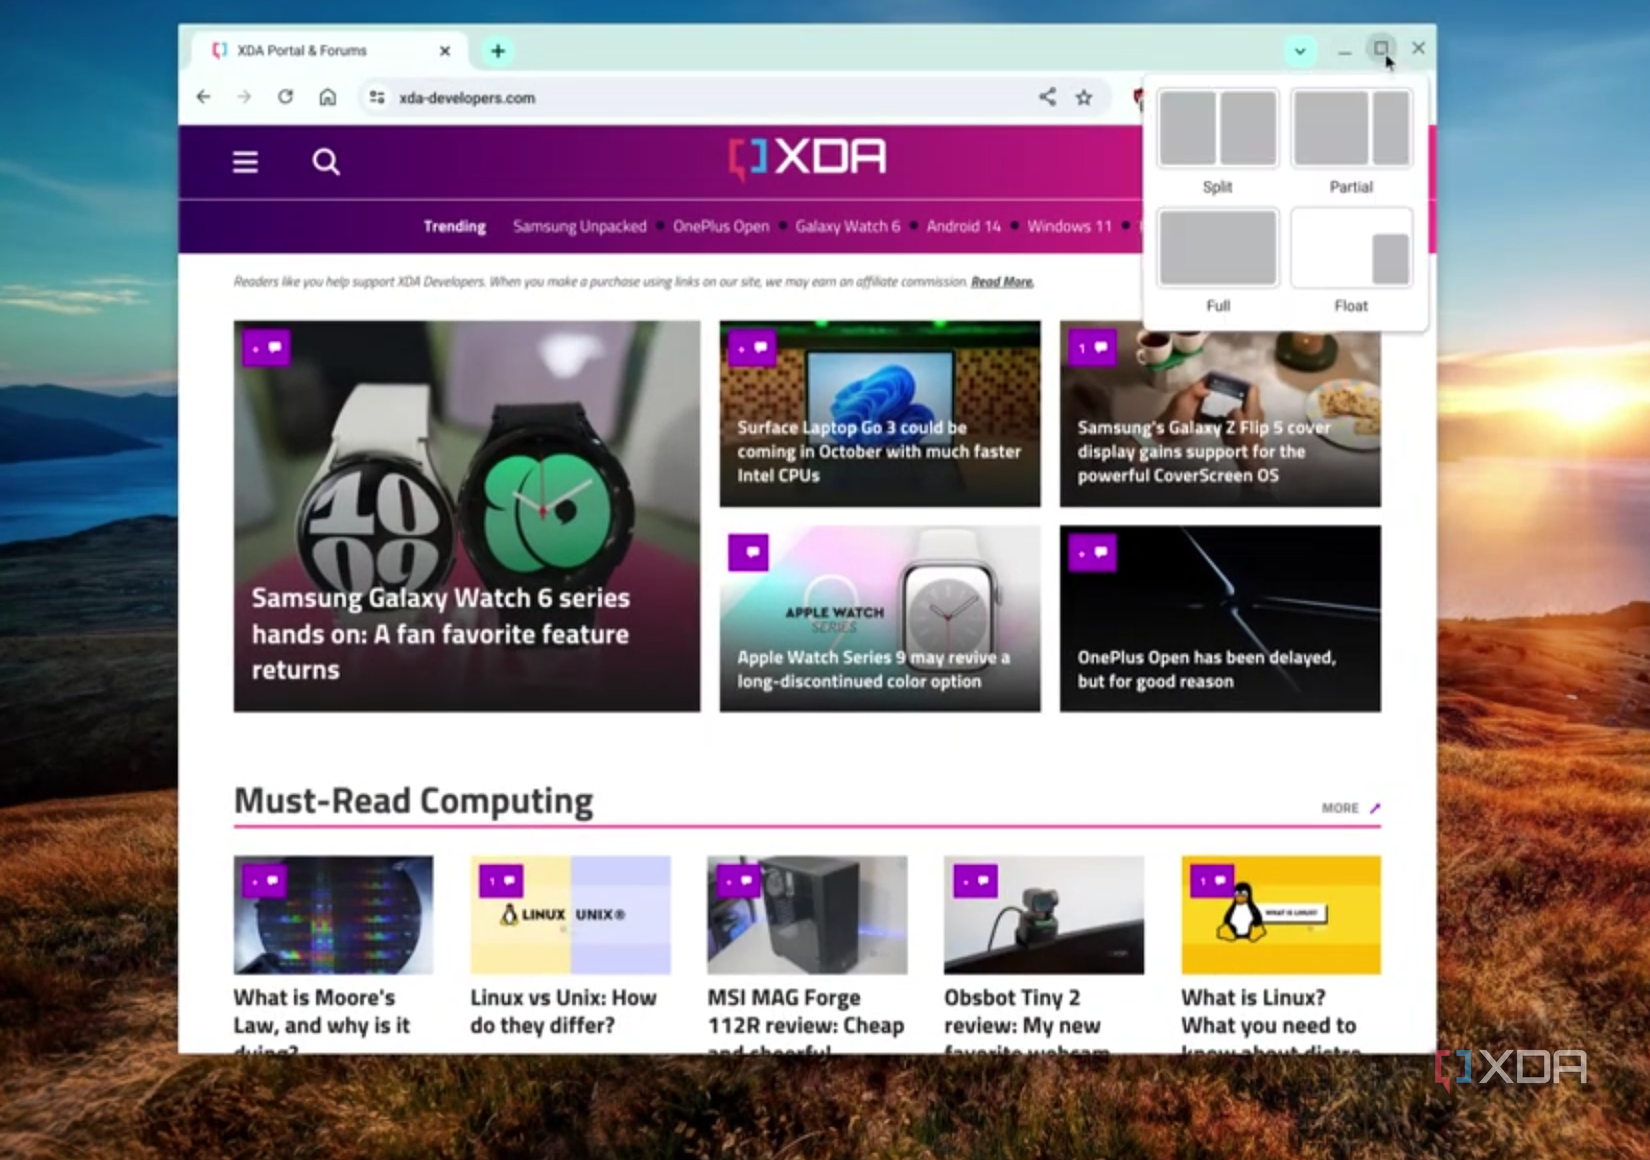Viewport: 1650px width, 1160px height.
Task: Minimize the browser window
Action: pyautogui.click(x=1344, y=50)
